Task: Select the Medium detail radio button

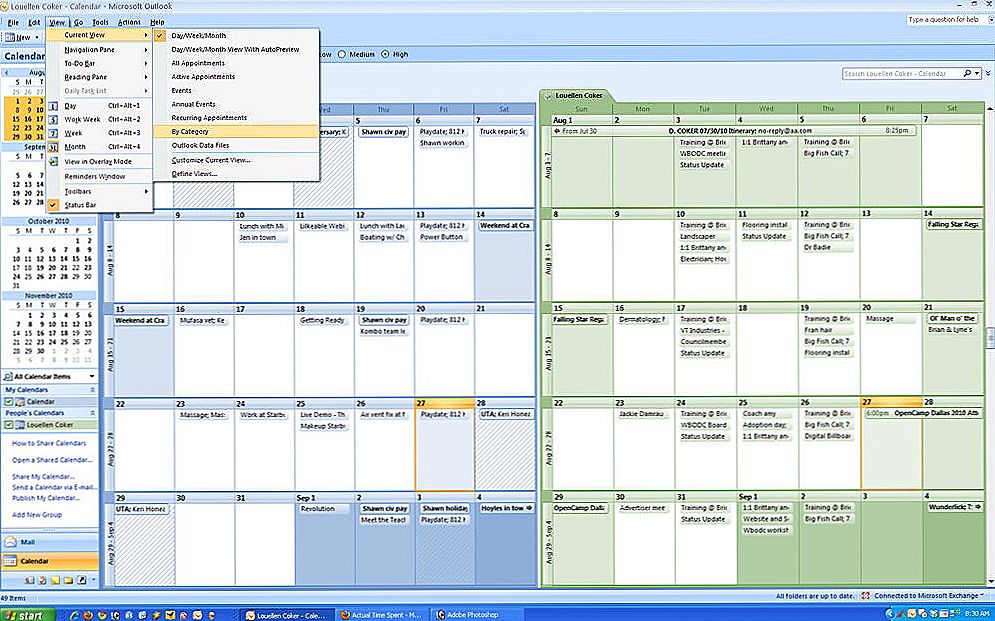Action: [x=341, y=55]
